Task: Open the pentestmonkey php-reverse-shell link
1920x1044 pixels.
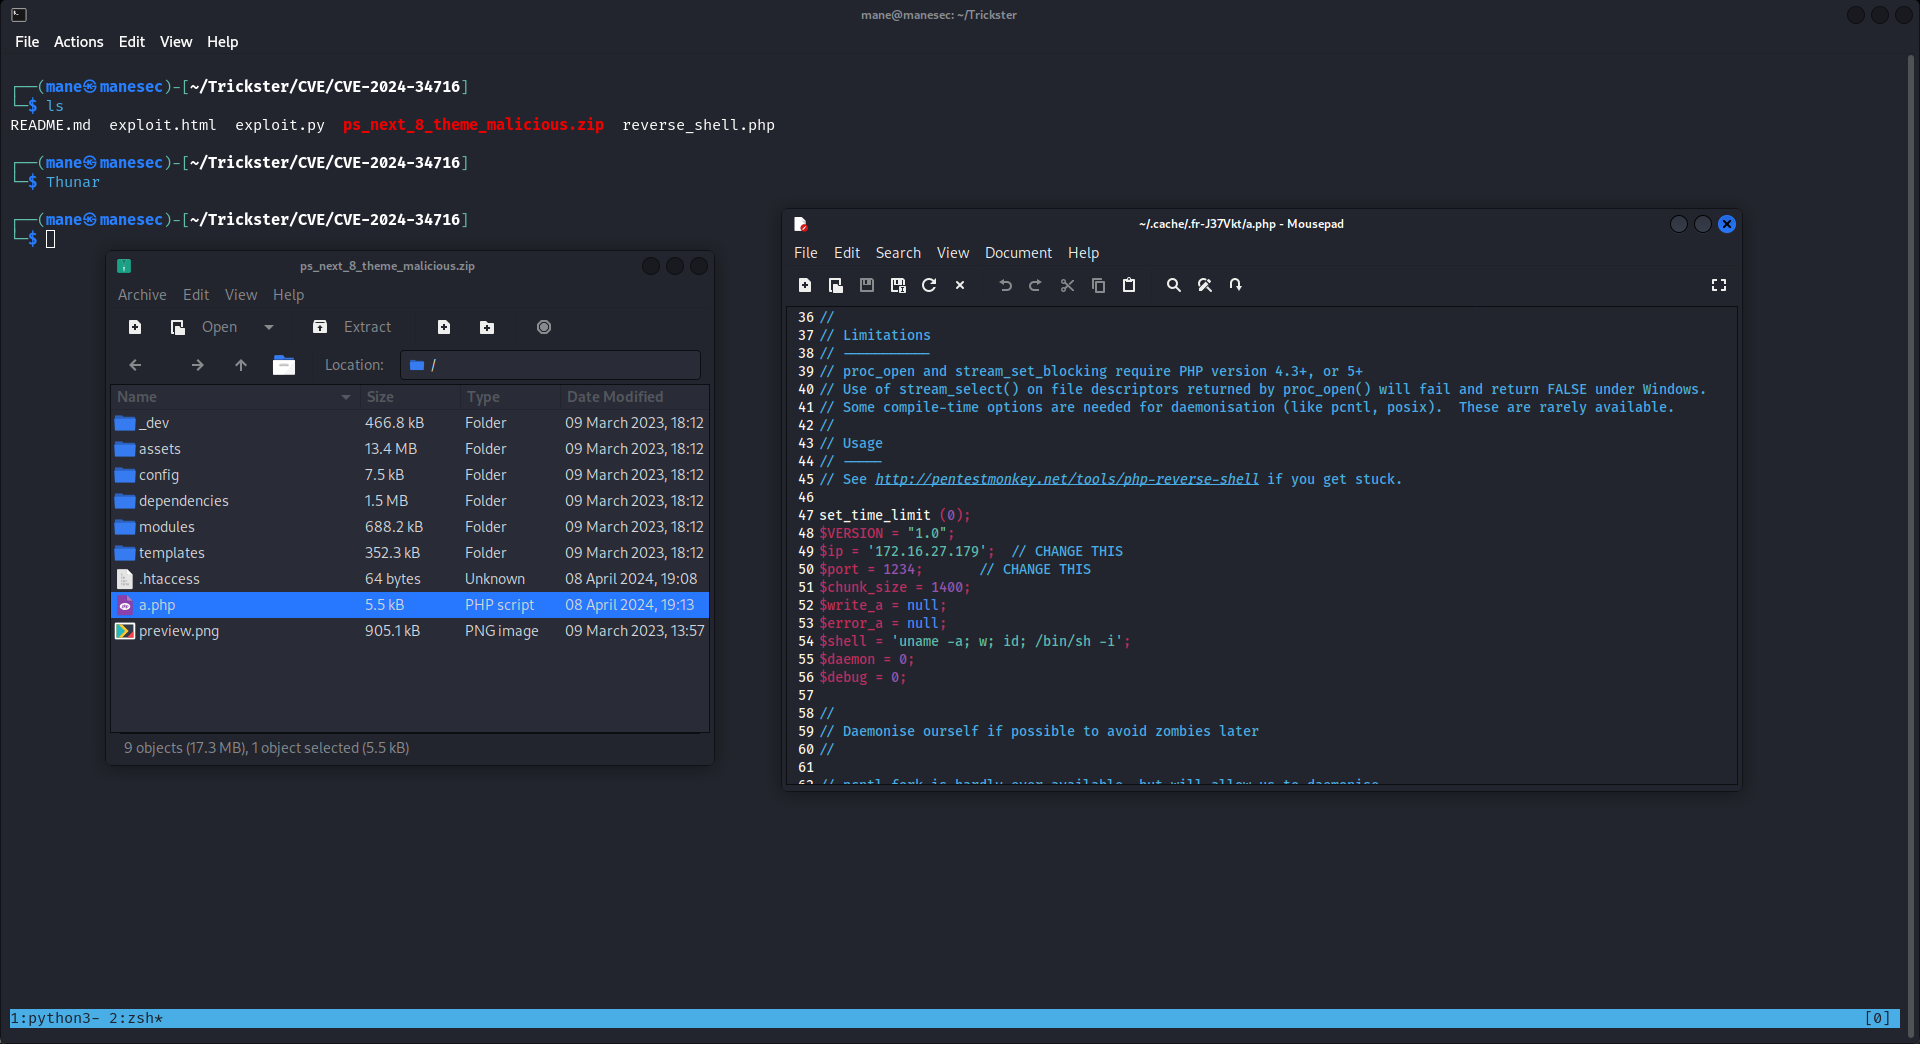Action: click(x=1067, y=479)
